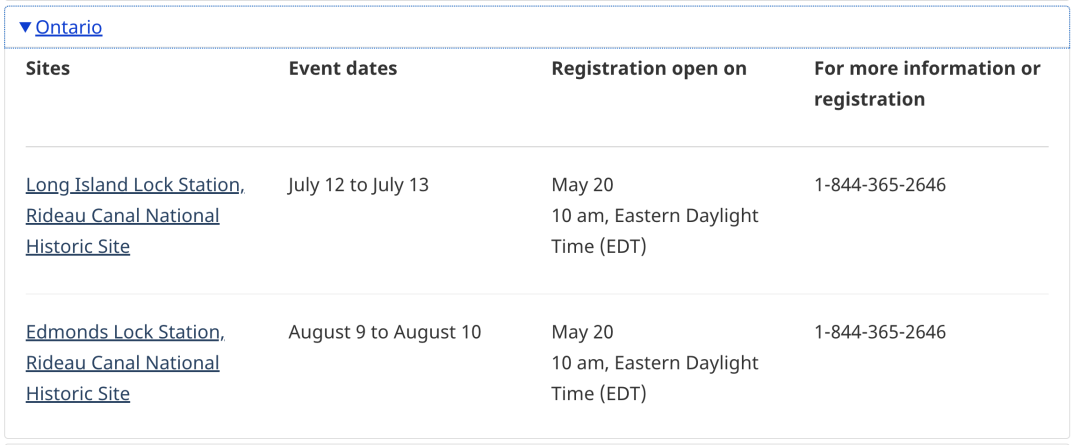The height and width of the screenshot is (445, 1080).
Task: Select the Event dates column header
Action: (343, 68)
